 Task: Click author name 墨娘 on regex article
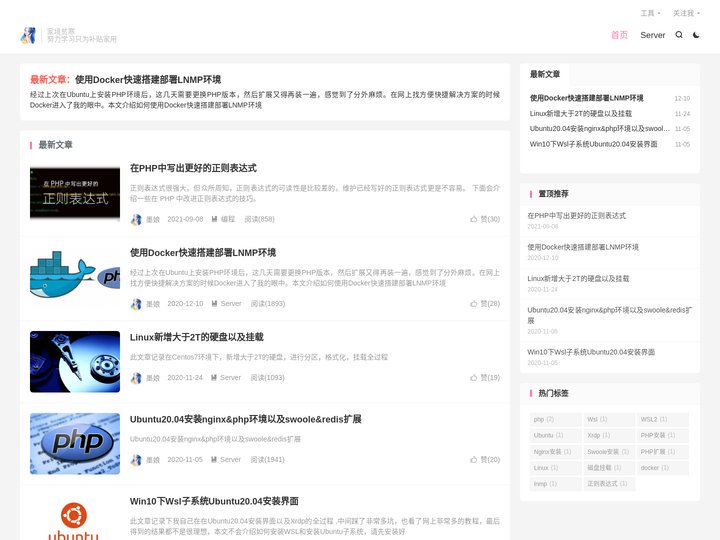153,219
